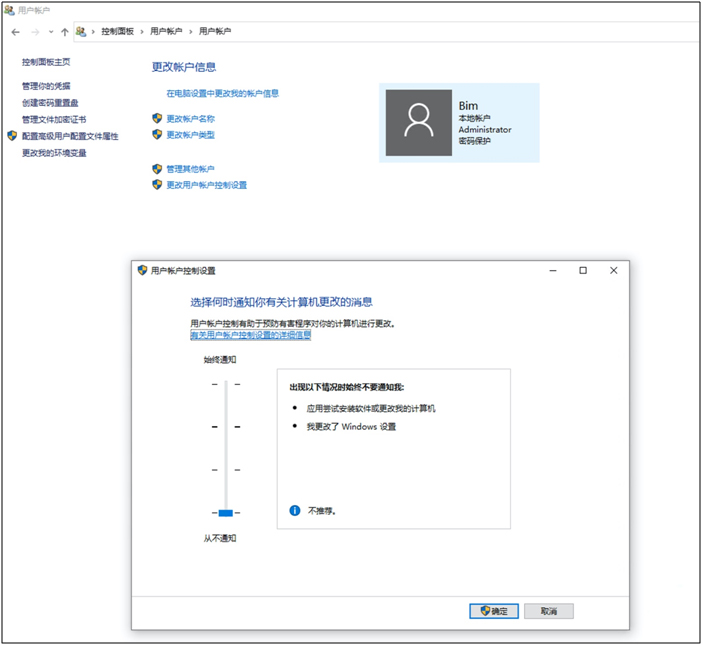Select 控制面板 in the breadcrumb path

pos(117,32)
